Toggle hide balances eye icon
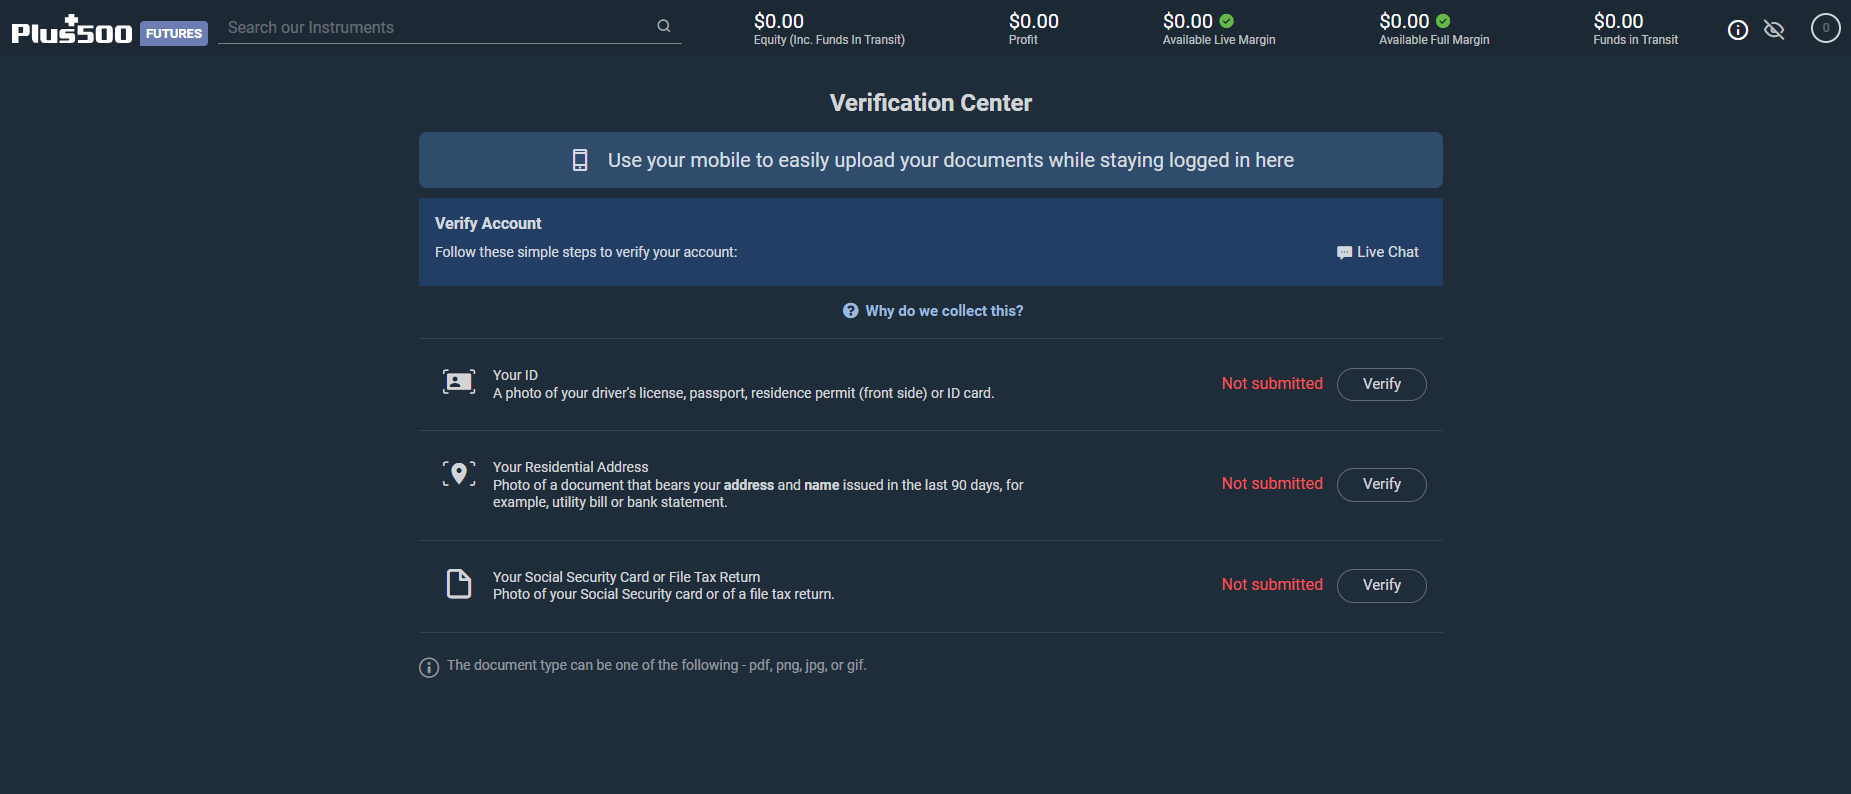The image size is (1851, 794). click(1774, 30)
